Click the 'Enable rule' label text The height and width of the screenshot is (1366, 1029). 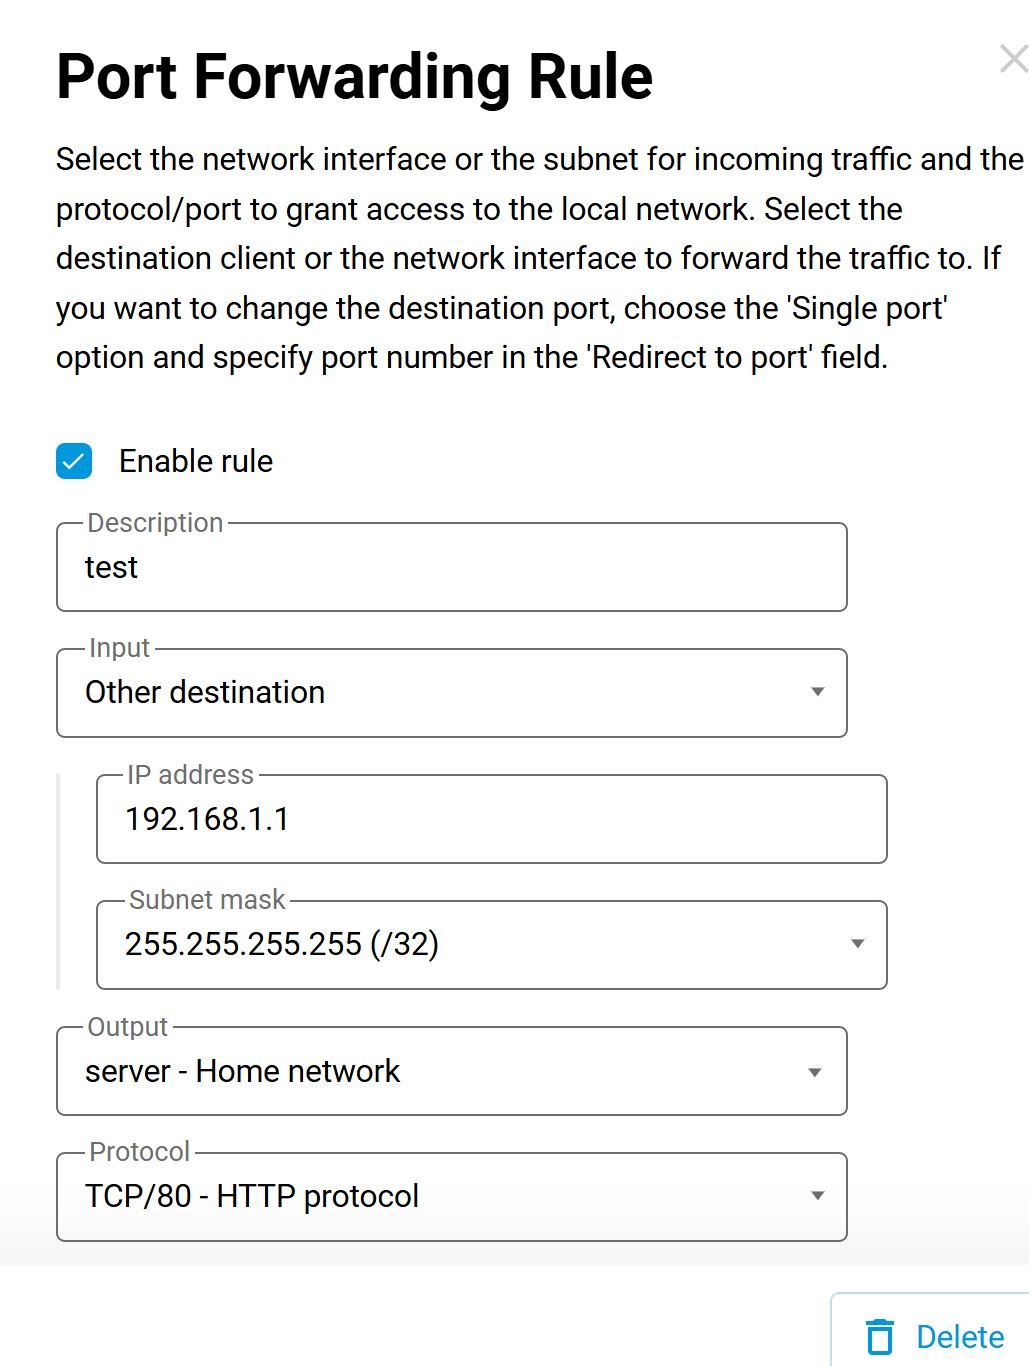(196, 461)
